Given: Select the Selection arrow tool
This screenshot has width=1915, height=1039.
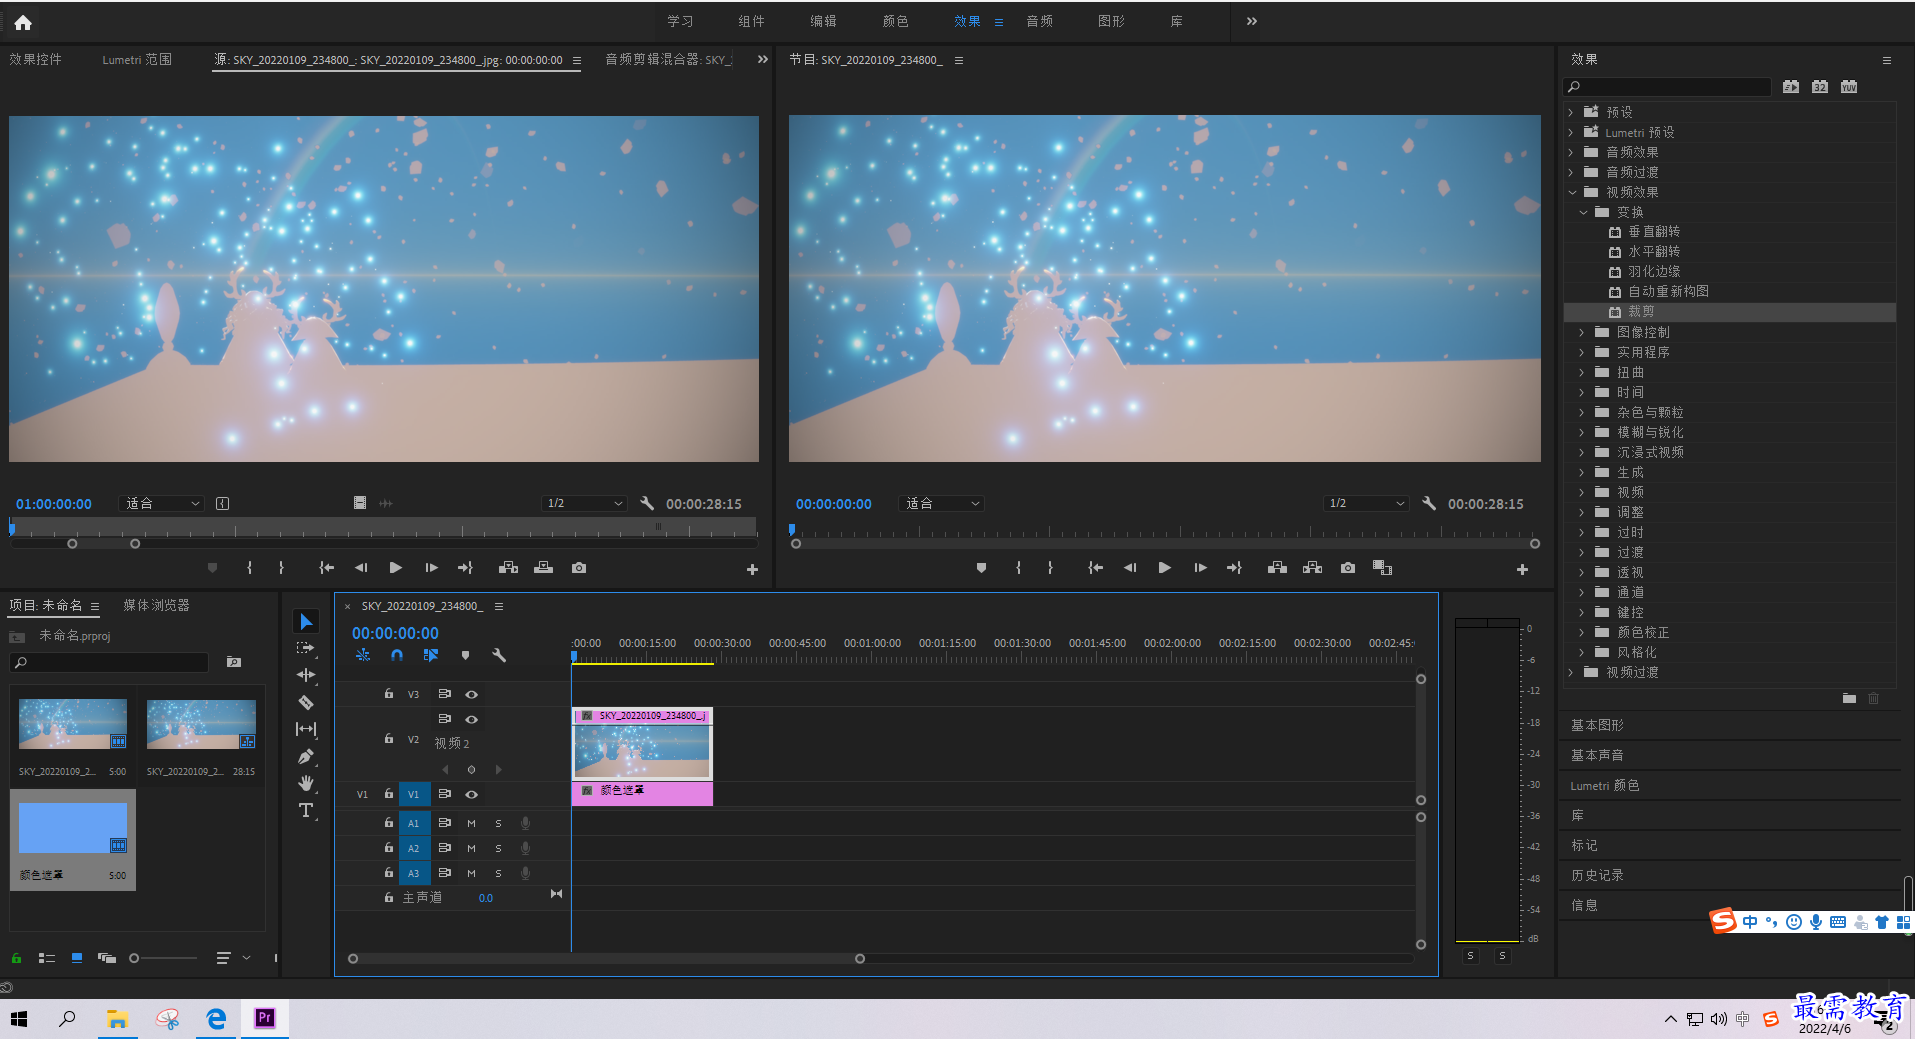Looking at the screenshot, I should click(306, 622).
